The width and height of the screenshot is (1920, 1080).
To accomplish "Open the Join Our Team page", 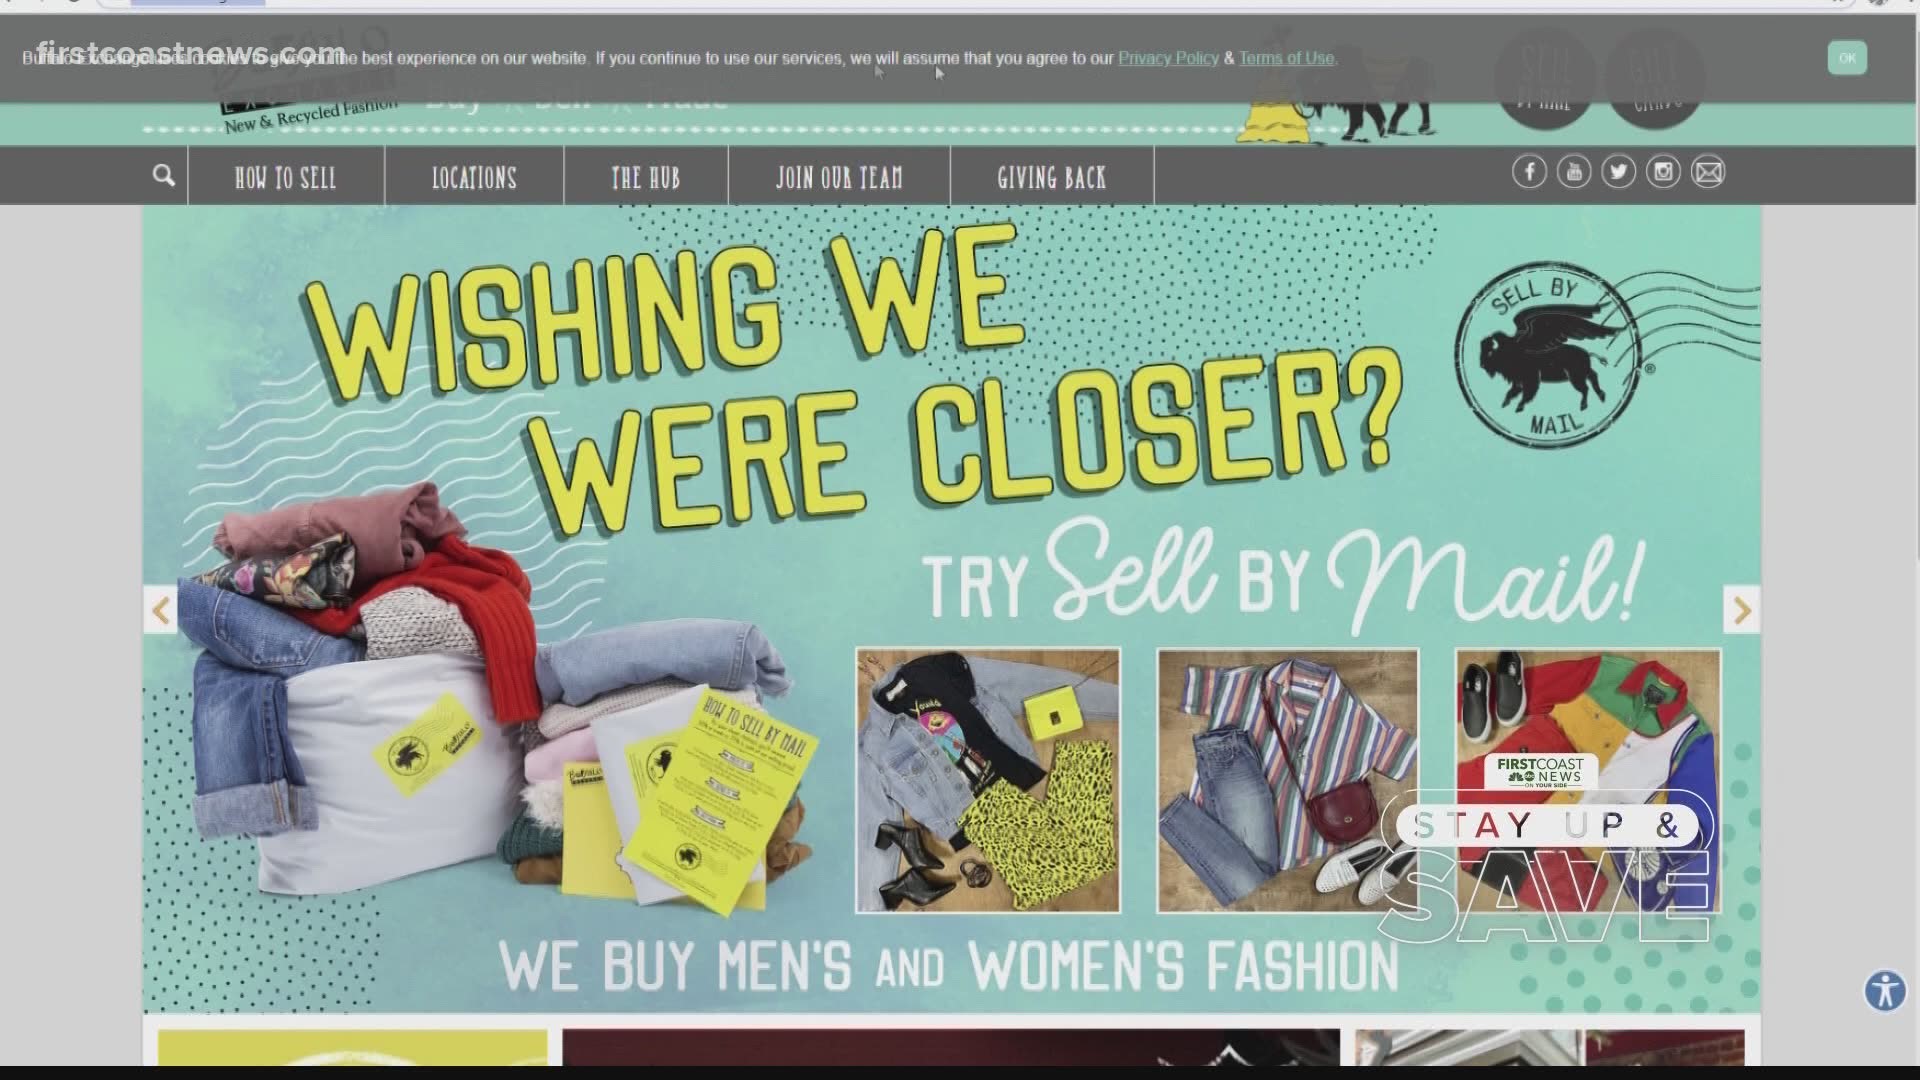I will tap(839, 177).
